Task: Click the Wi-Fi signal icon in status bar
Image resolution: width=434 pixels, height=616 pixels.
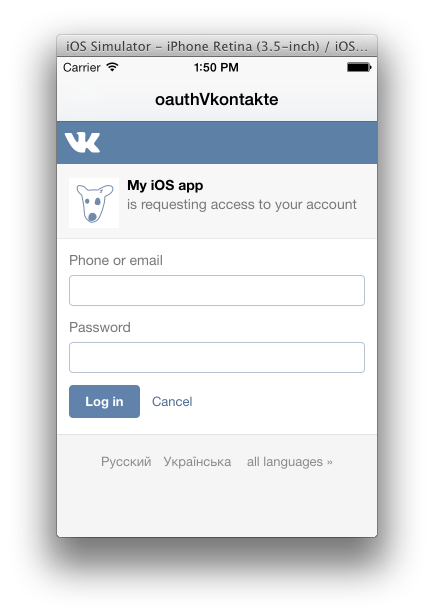Action: pos(112,67)
